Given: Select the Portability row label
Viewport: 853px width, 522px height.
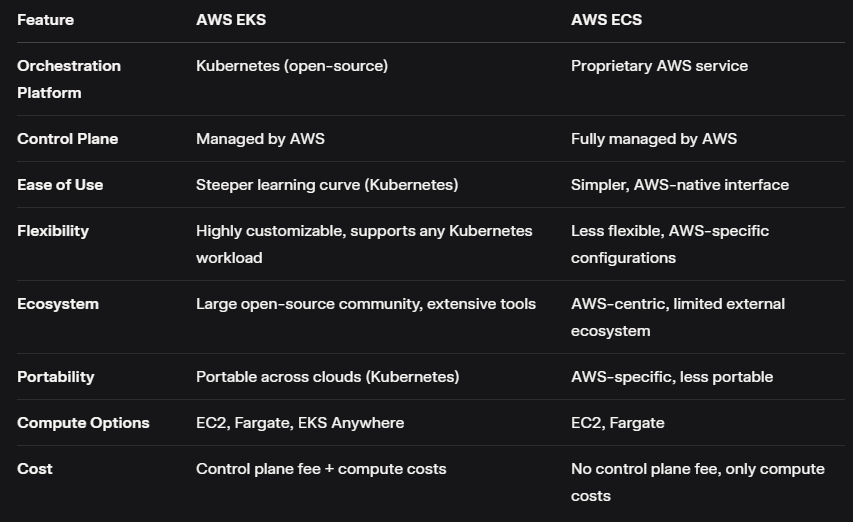Looking at the screenshot, I should pos(55,377).
